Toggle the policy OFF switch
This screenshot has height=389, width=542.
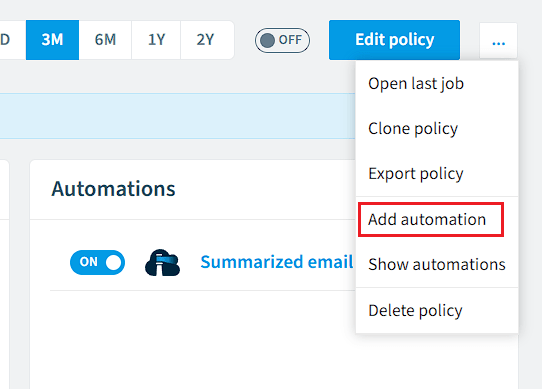282,40
